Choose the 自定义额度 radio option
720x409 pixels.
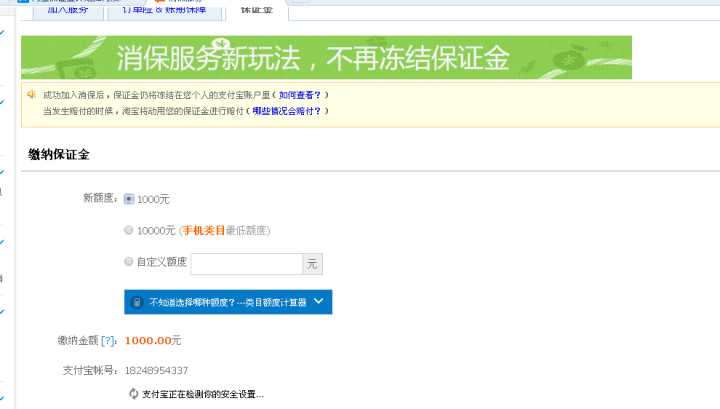(x=129, y=261)
